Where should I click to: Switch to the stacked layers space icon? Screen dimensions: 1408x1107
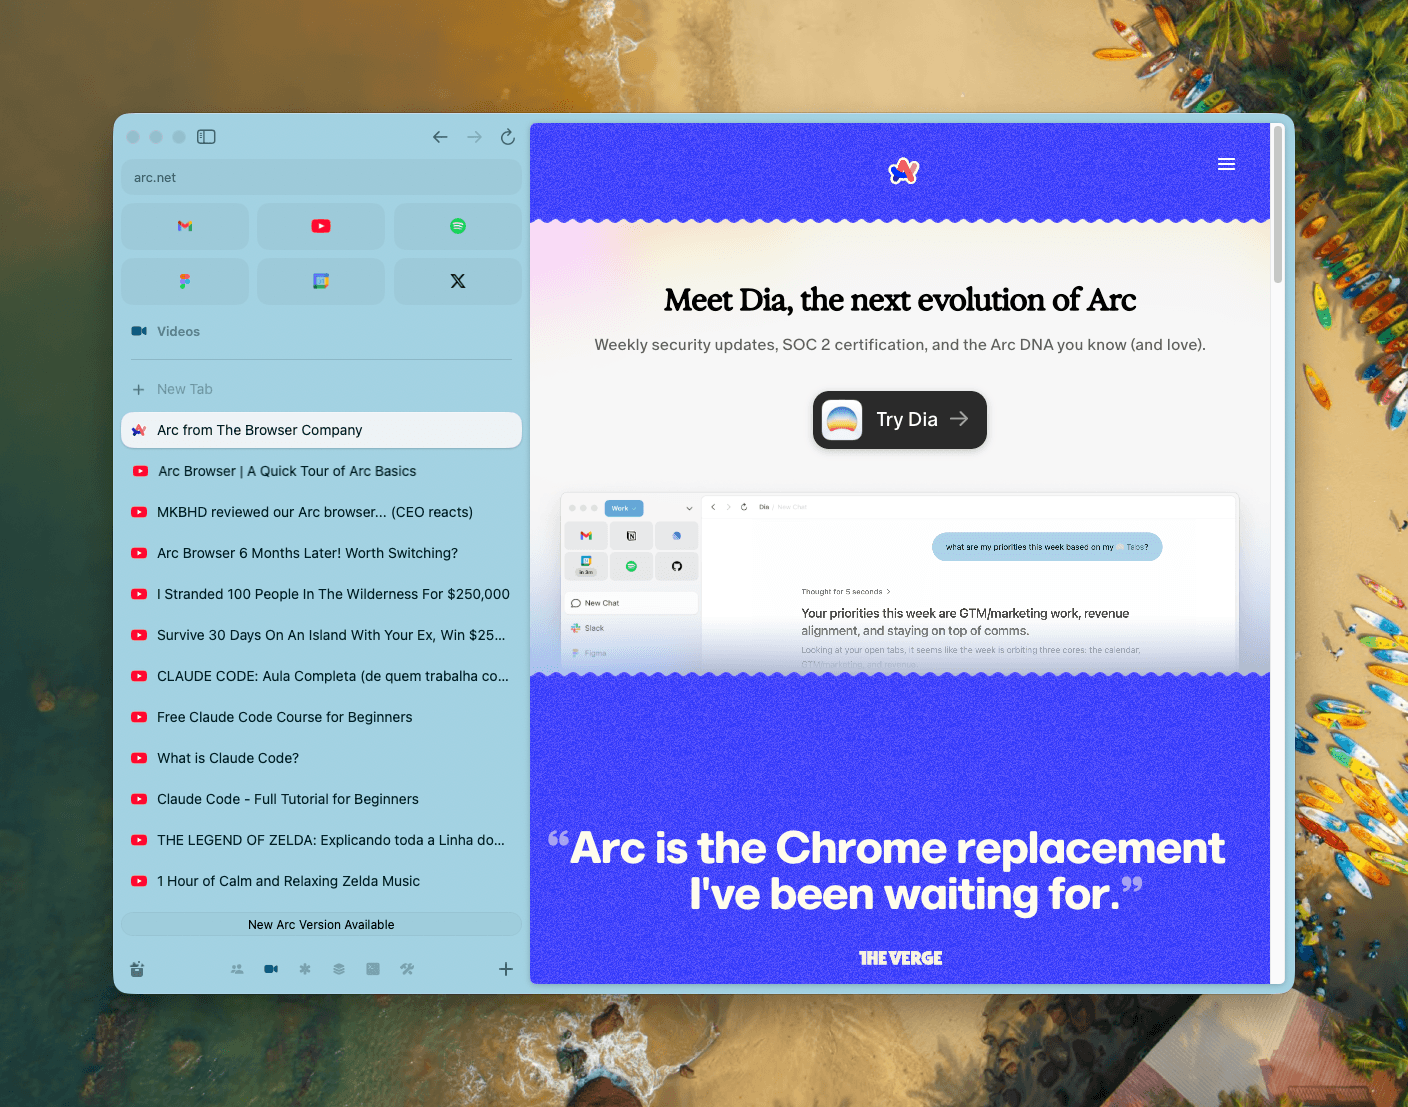[x=339, y=969]
